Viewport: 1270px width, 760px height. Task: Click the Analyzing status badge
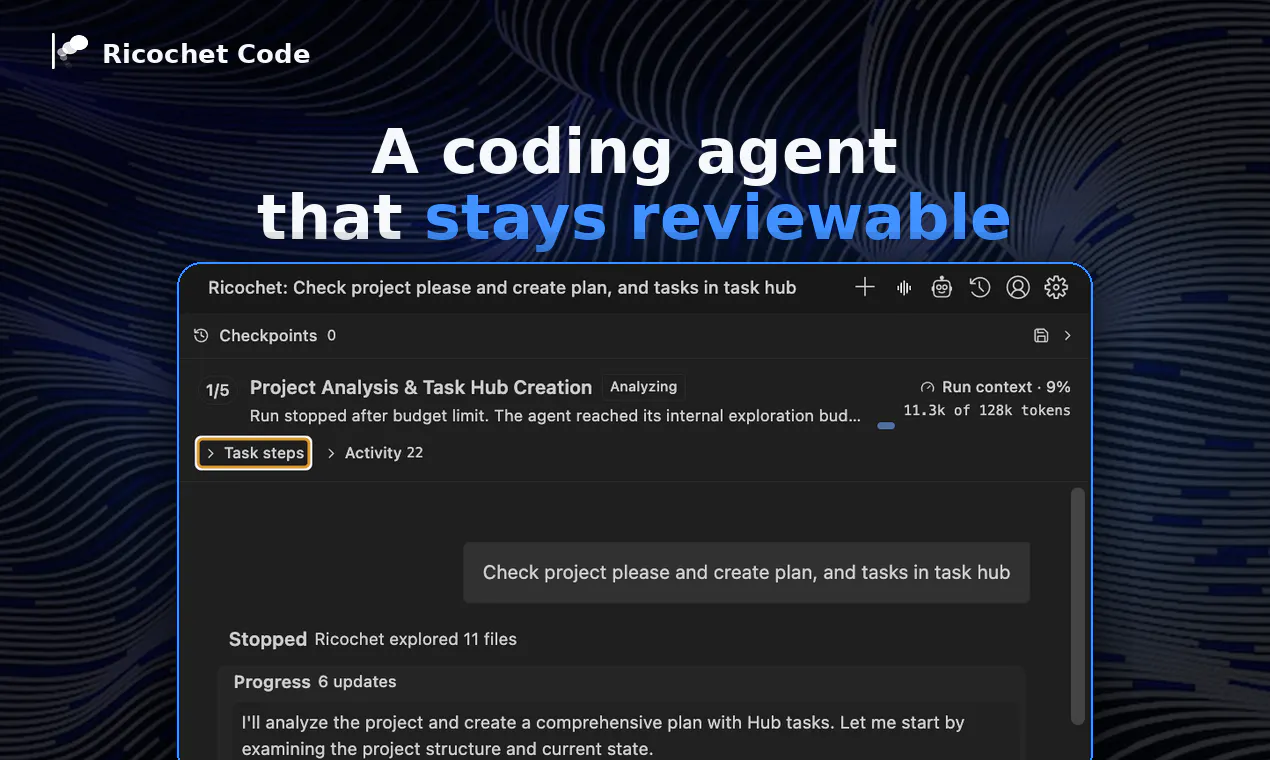643,387
